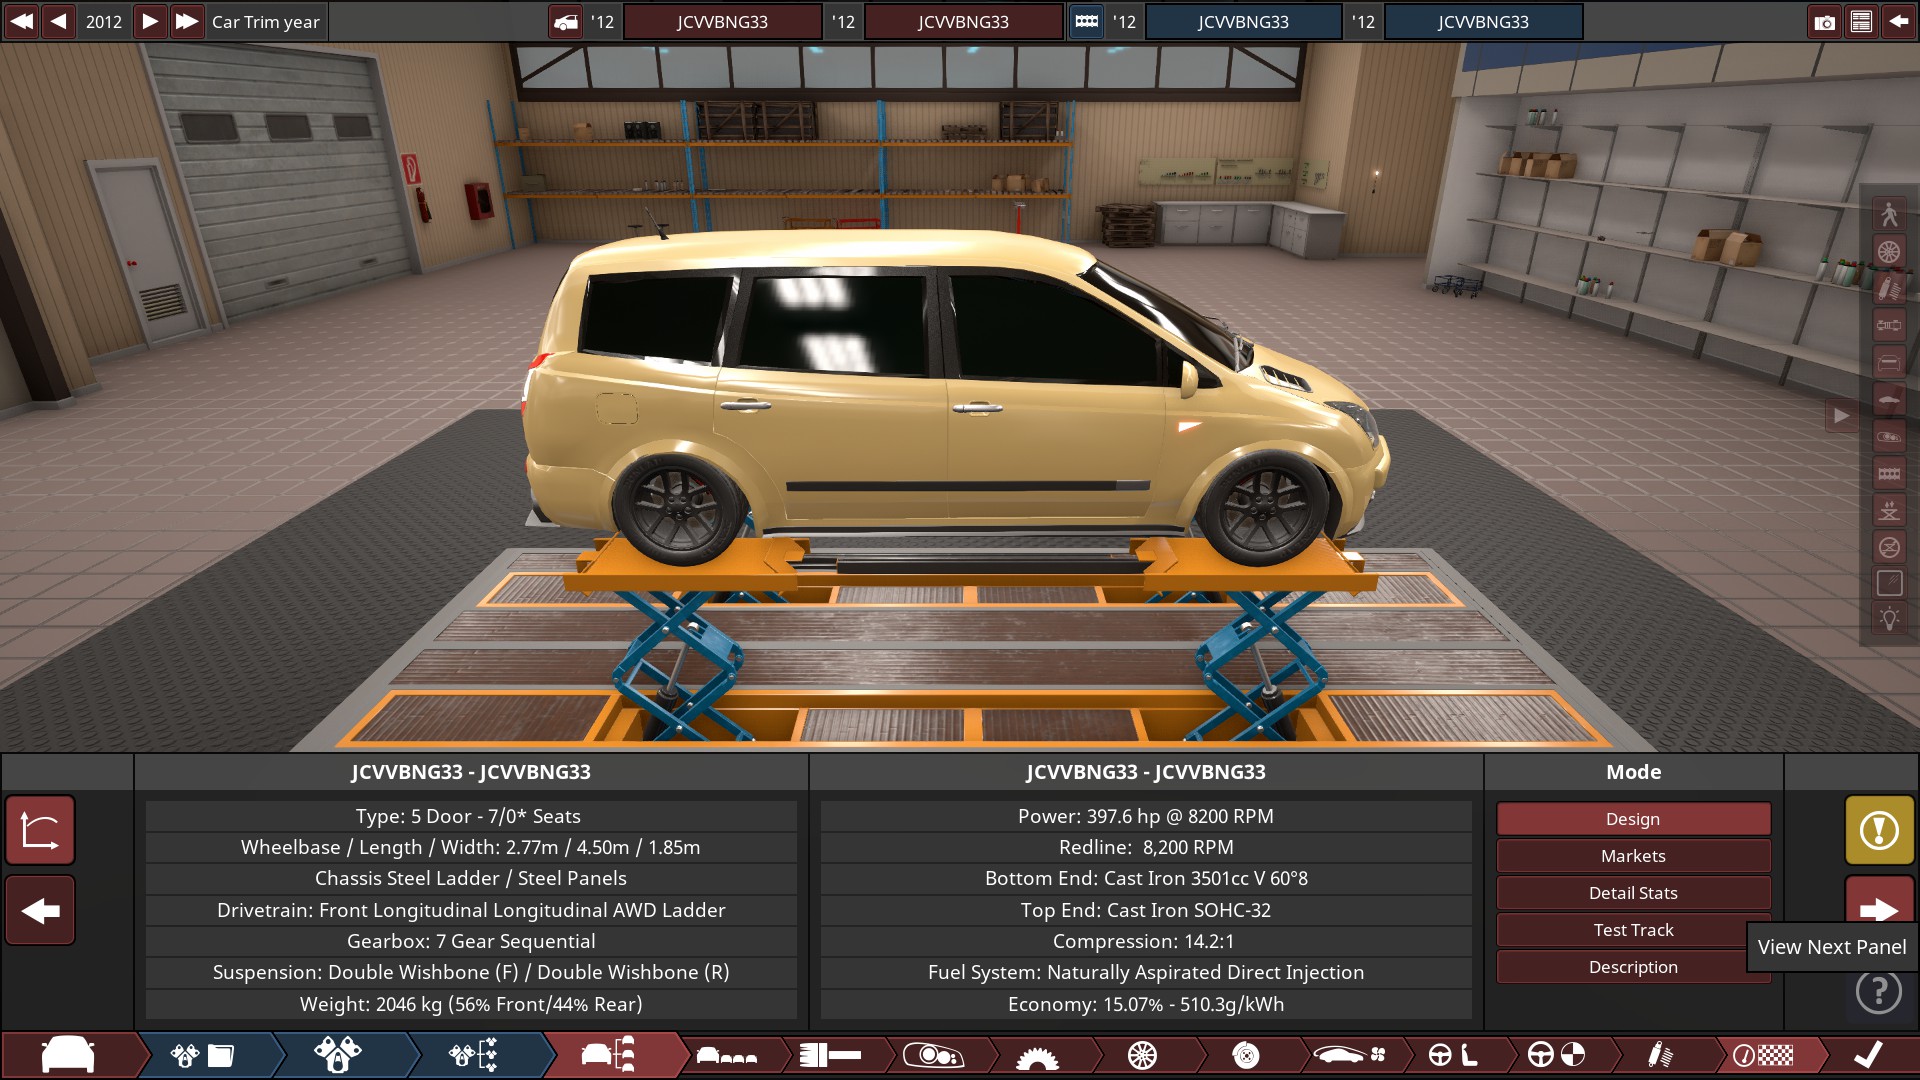Toggle engine block view in side toolbar
The height and width of the screenshot is (1080, 1920).
coord(1889,473)
